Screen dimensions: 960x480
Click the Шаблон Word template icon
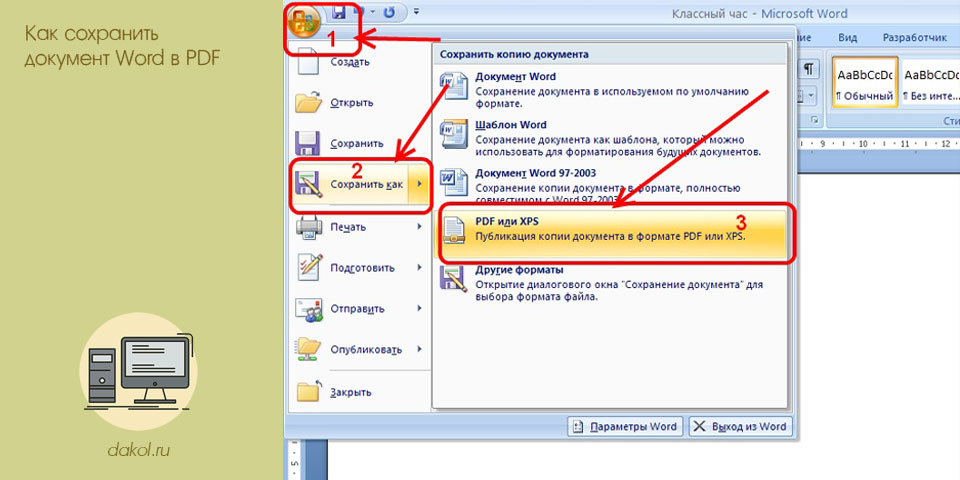tap(454, 133)
